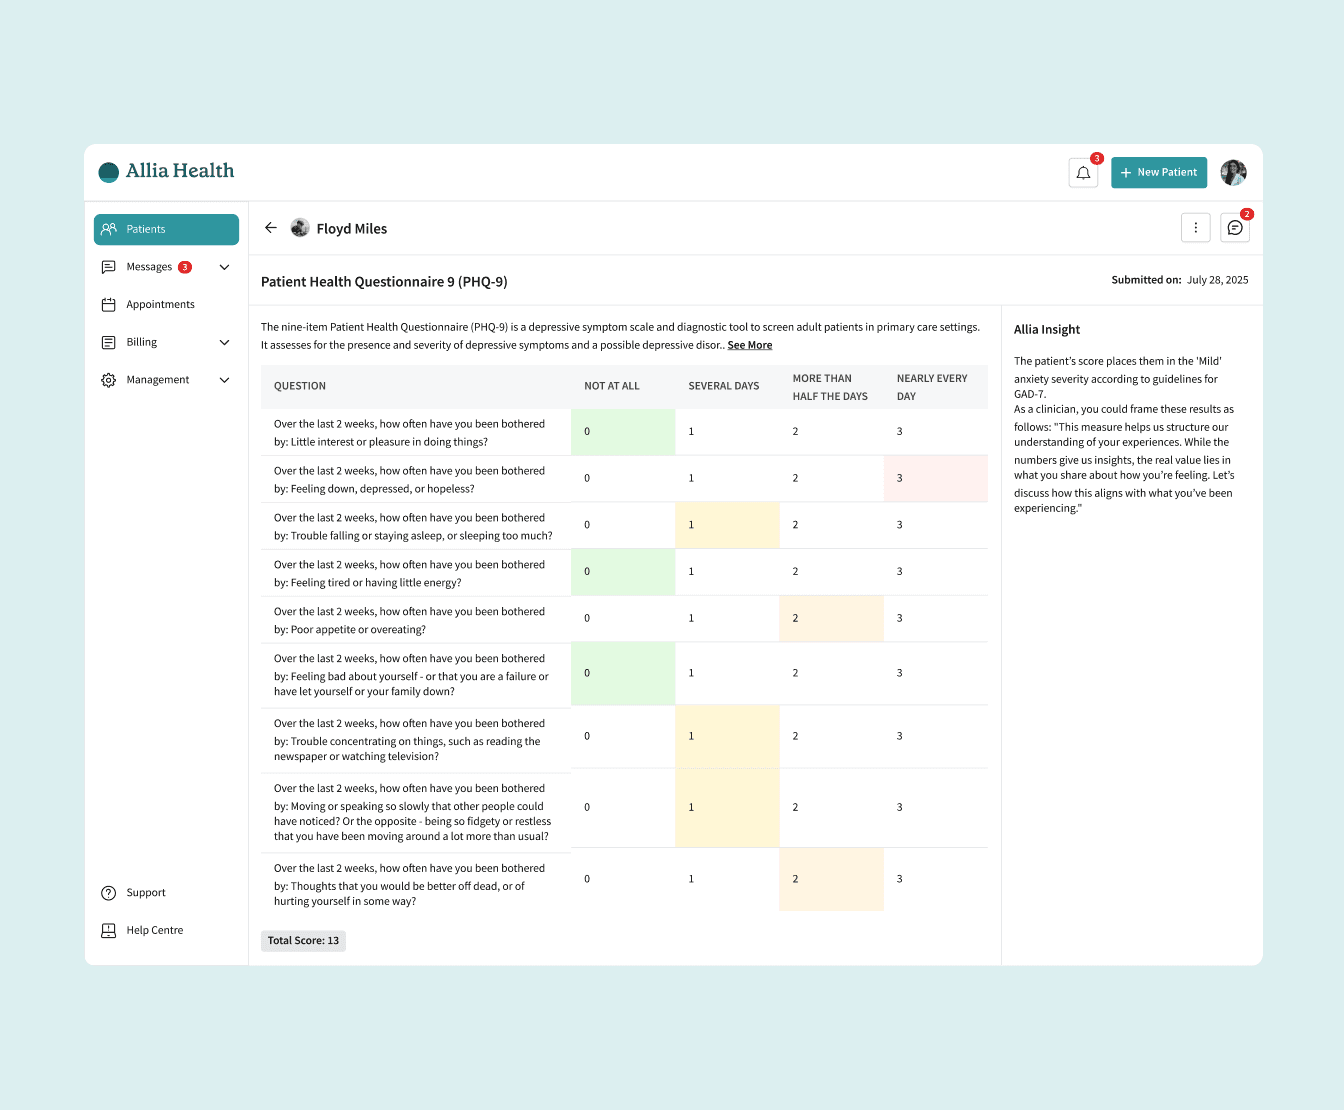Click Floyd Miles' avatar photo
Screen dimensions: 1344x1110
pos(300,228)
